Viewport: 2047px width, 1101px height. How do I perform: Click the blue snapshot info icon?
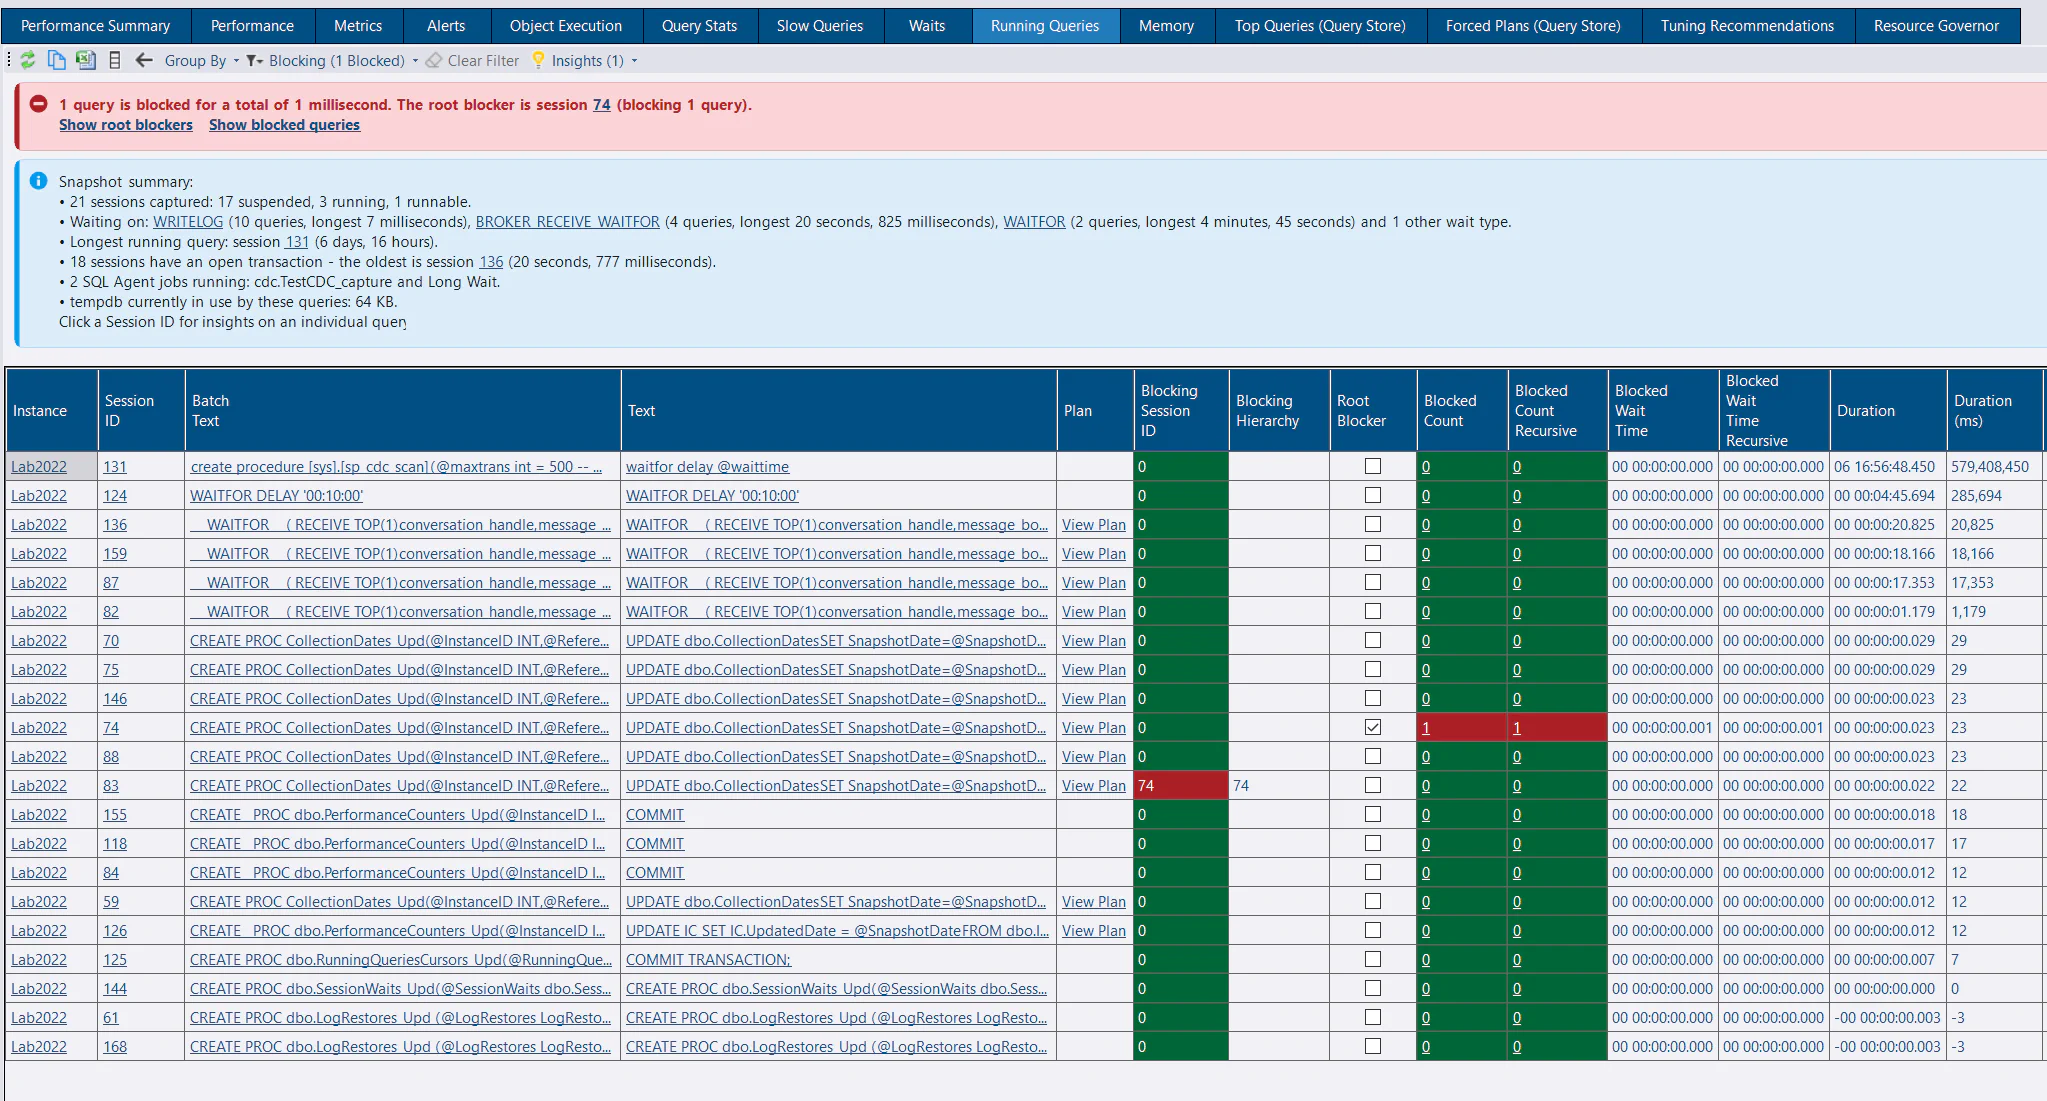[x=38, y=181]
